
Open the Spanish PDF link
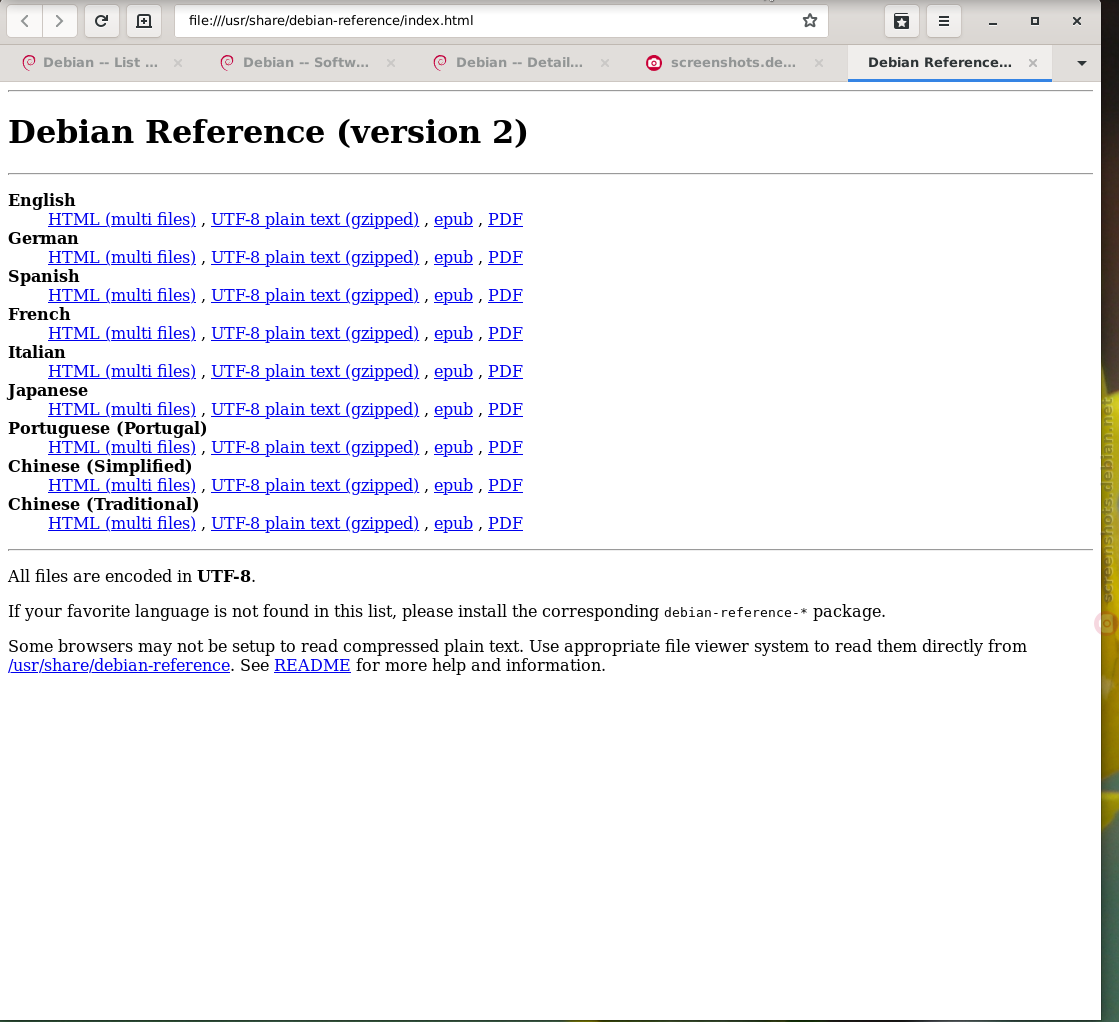tap(505, 295)
